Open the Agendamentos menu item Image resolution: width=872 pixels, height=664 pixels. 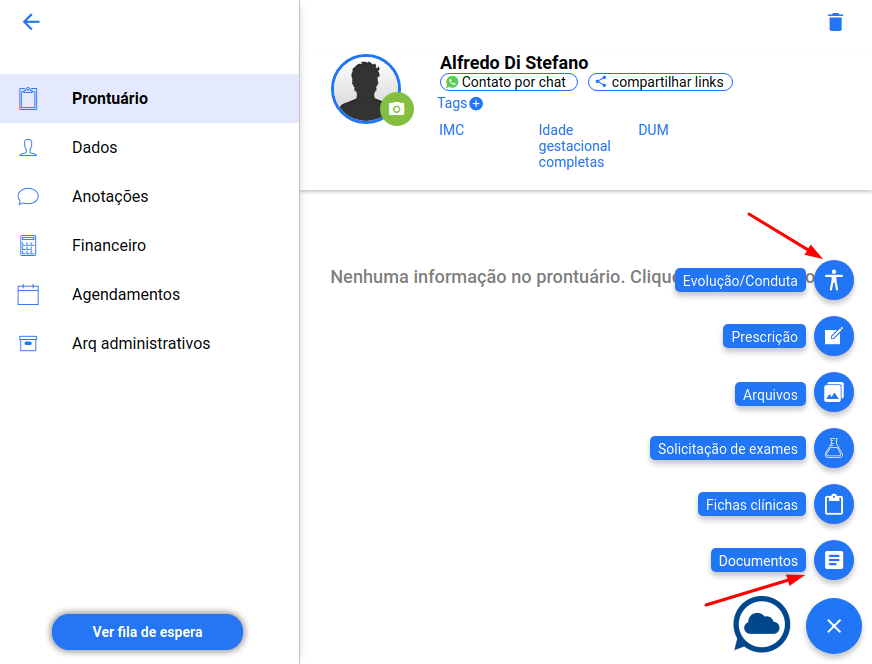click(x=150, y=294)
